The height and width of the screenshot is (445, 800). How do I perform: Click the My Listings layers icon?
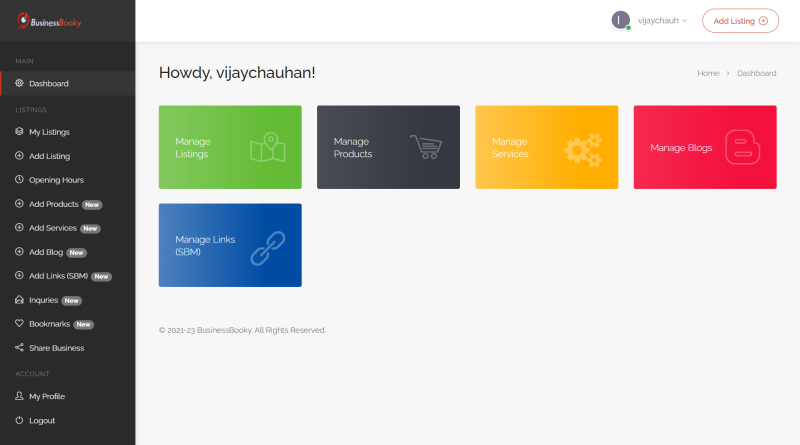tap(19, 132)
